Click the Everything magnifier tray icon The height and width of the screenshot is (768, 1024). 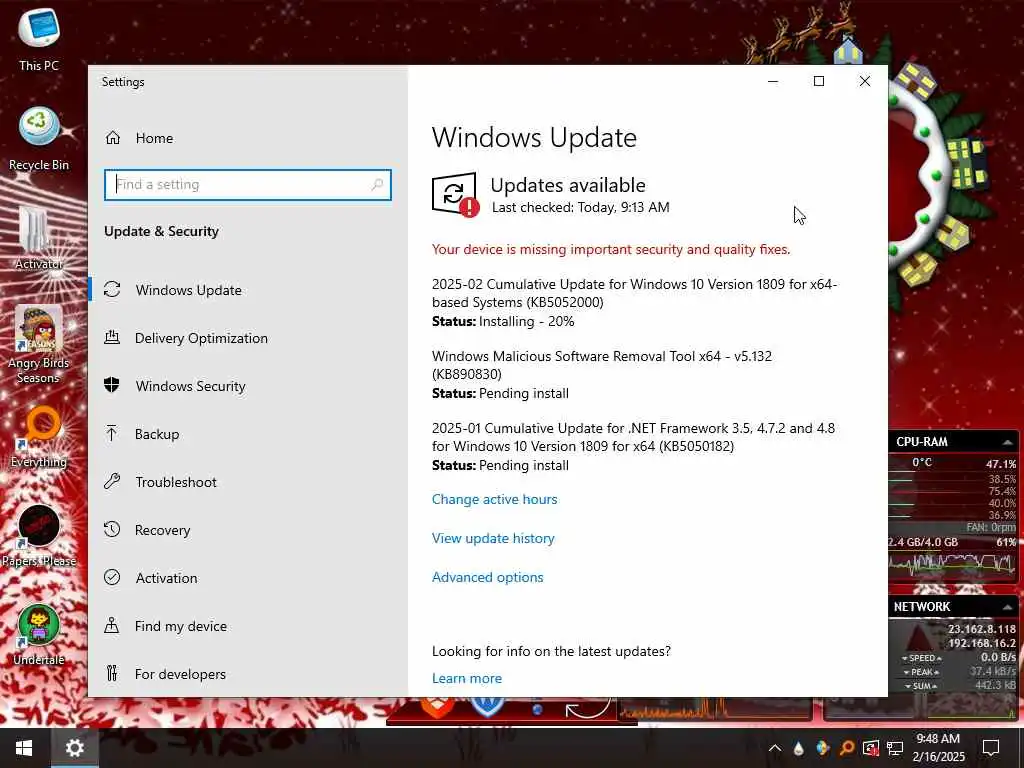coord(846,748)
